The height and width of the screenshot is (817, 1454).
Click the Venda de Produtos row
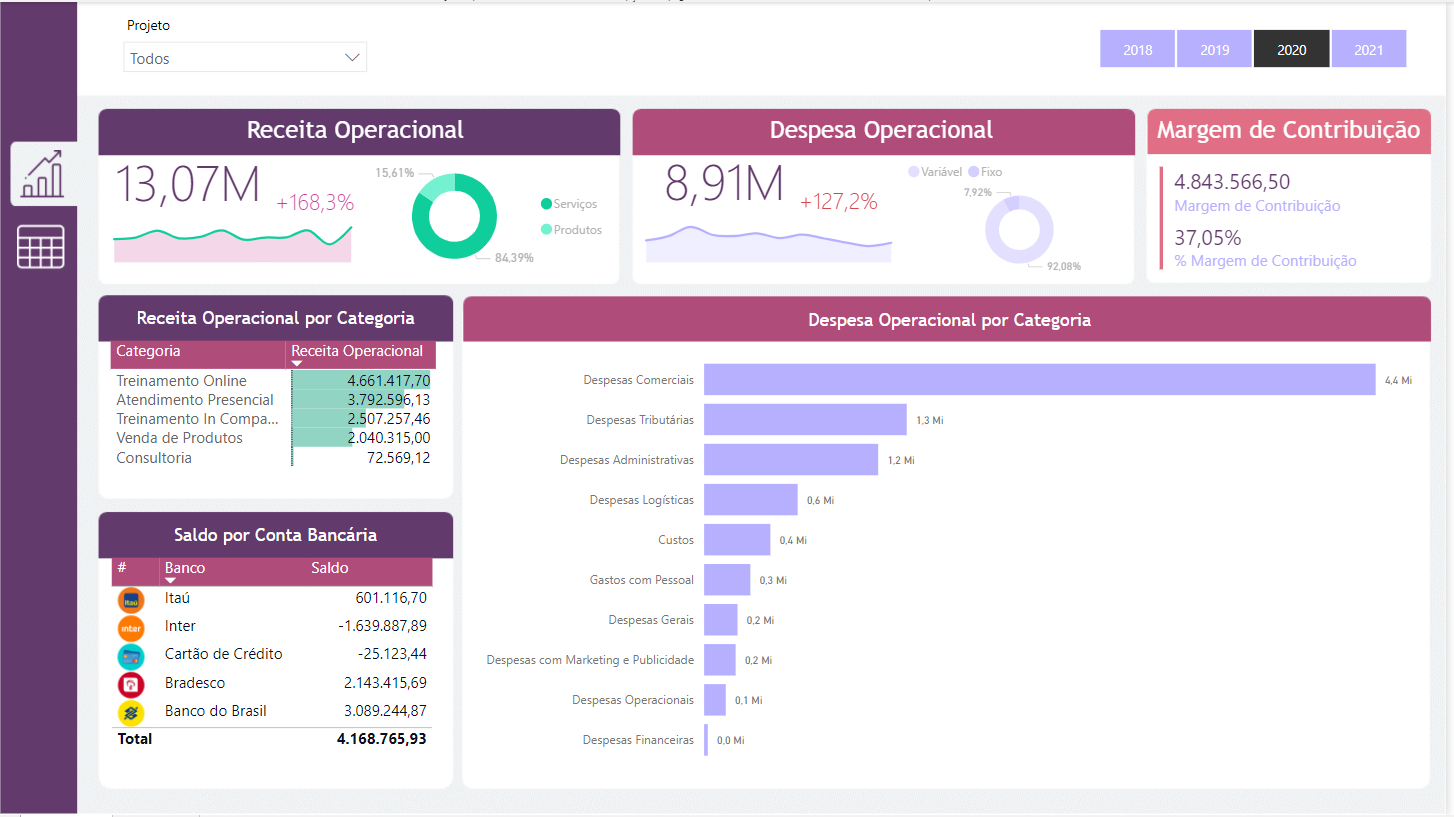273,438
